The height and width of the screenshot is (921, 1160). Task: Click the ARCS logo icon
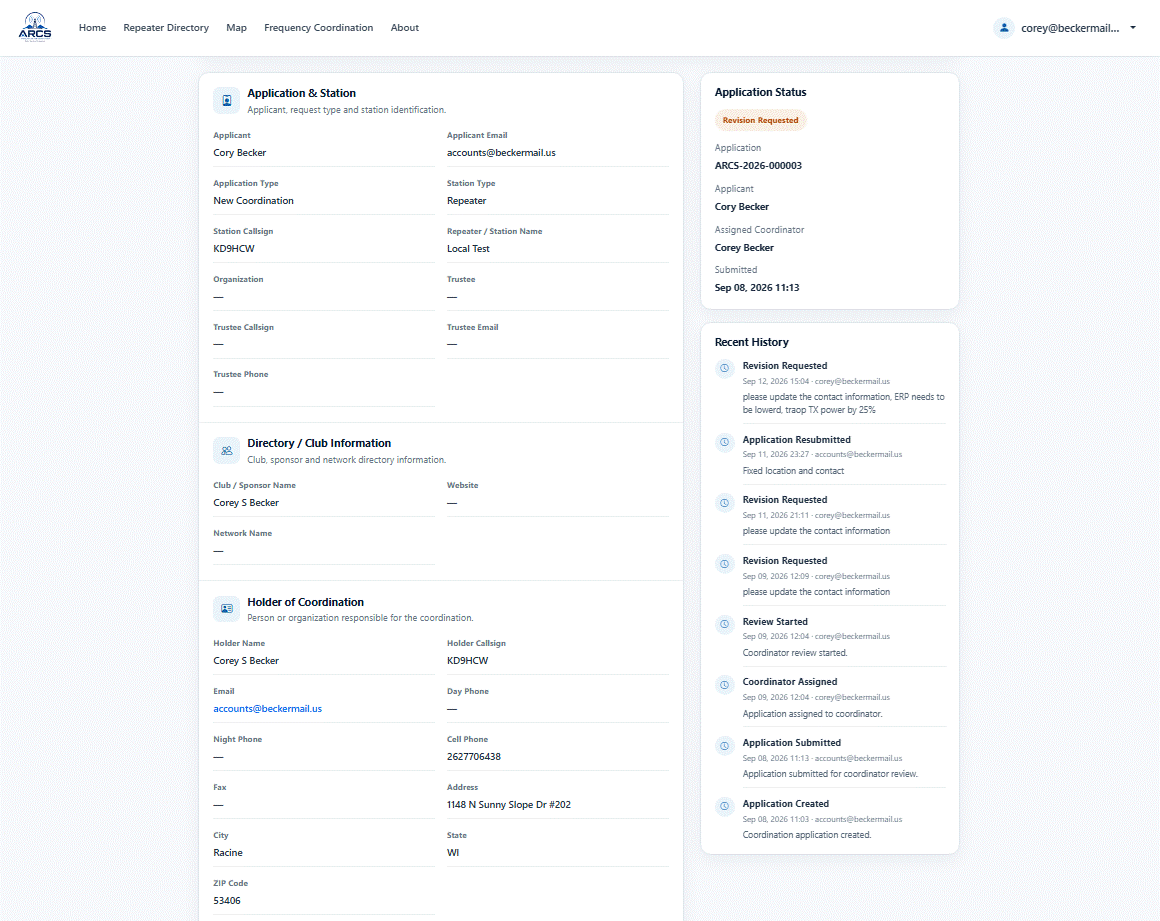coord(35,27)
